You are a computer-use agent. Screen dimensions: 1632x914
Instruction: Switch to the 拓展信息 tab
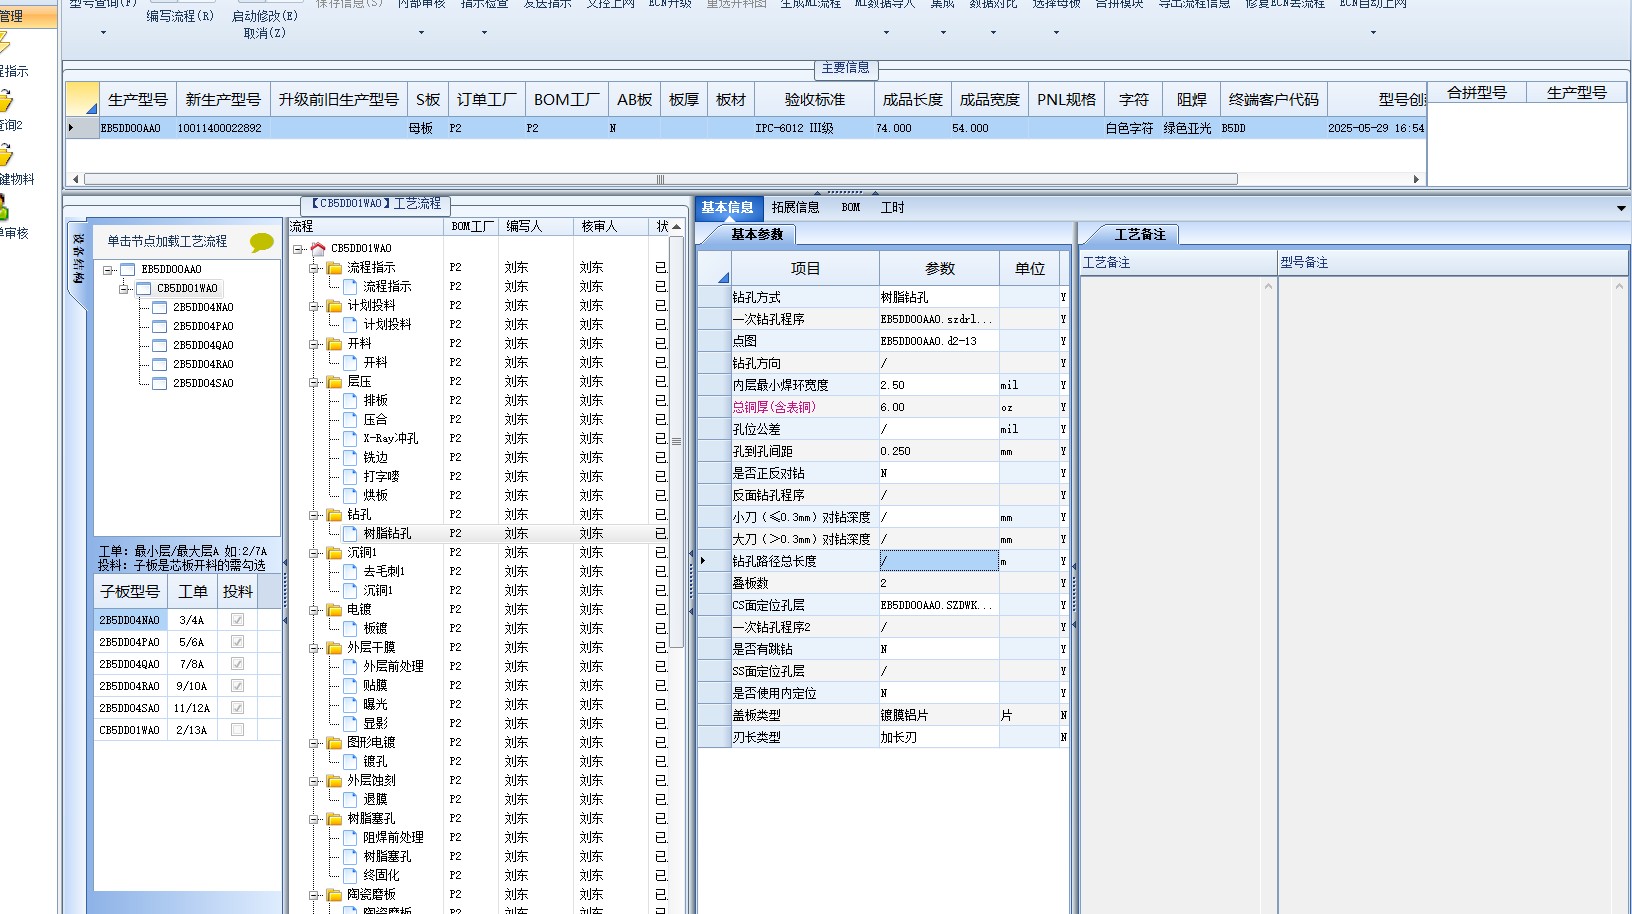point(795,208)
